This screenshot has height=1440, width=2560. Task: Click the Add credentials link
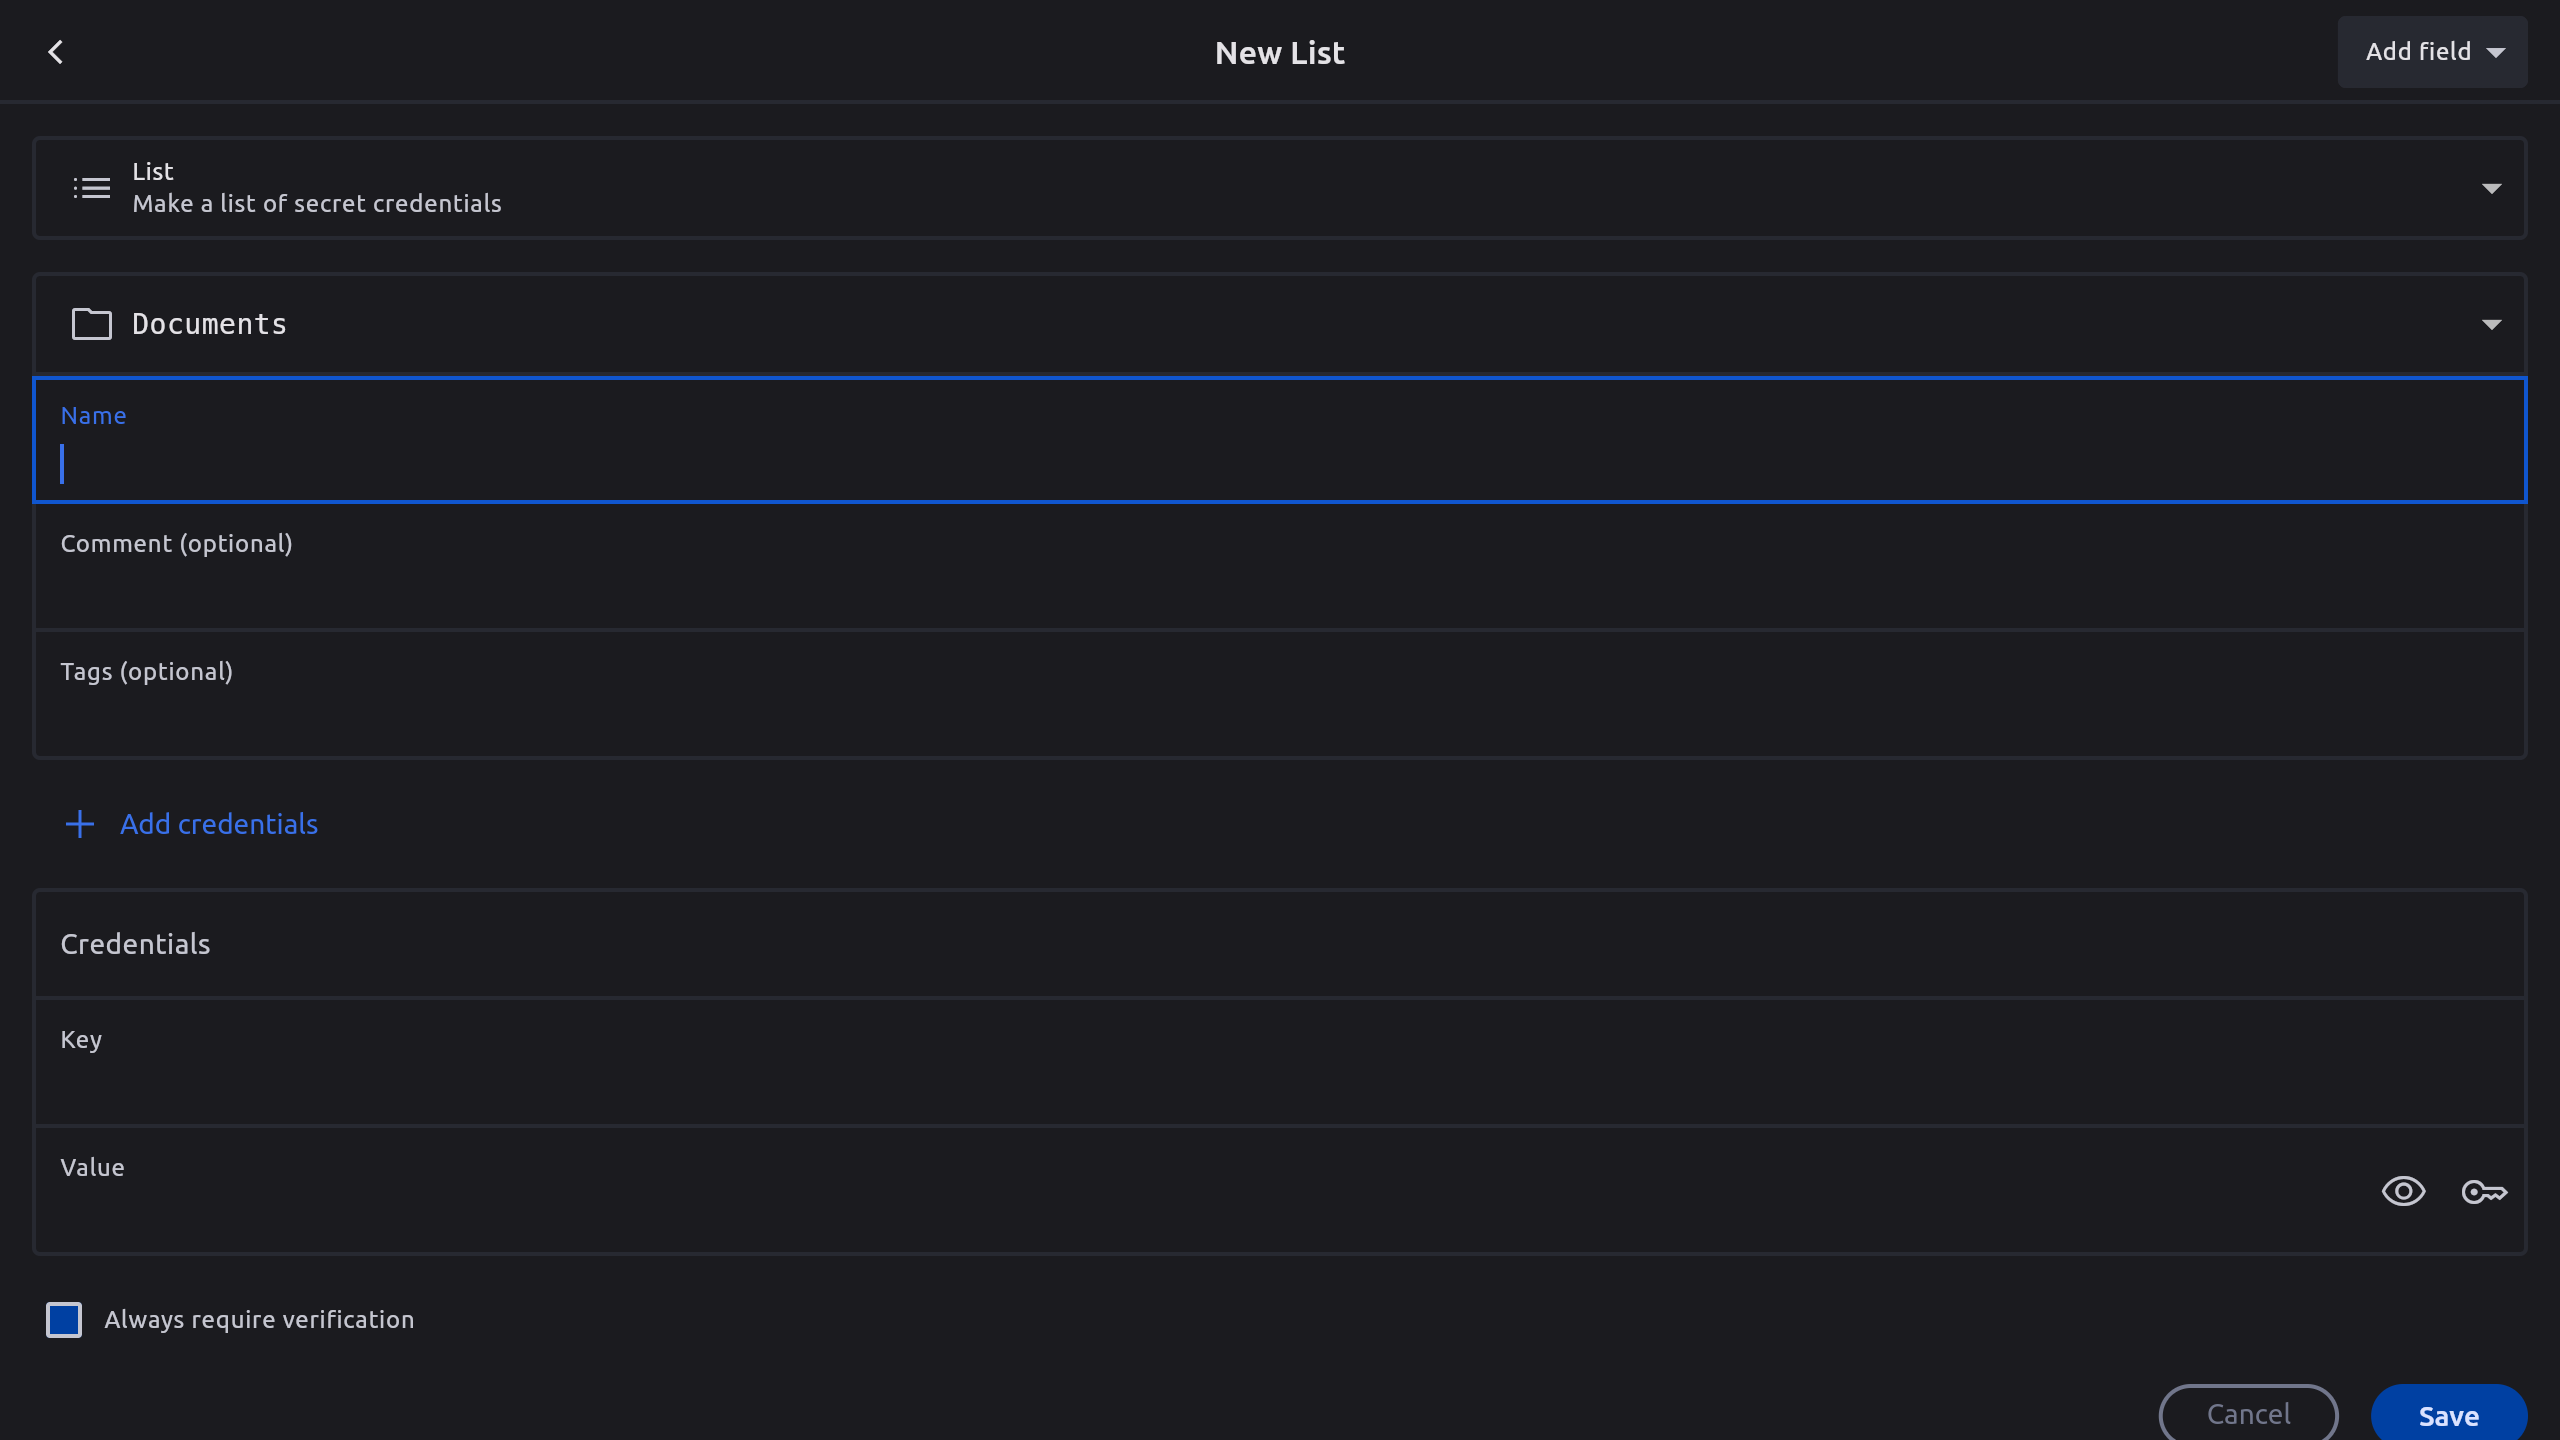219,824
